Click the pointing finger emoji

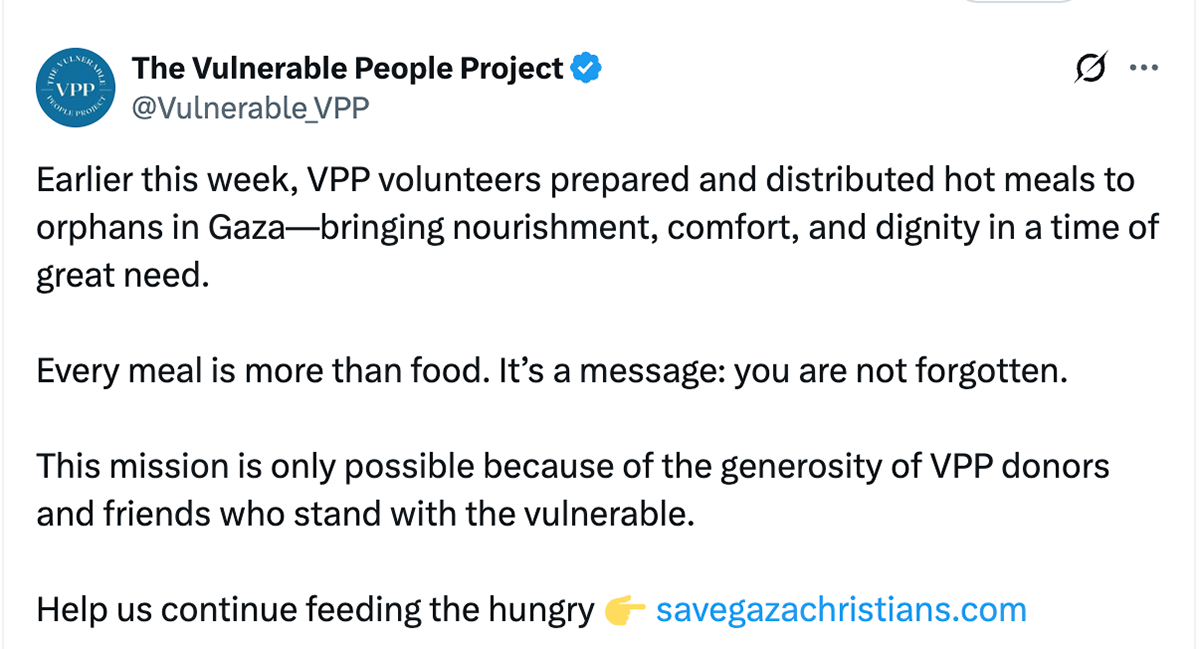point(625,609)
